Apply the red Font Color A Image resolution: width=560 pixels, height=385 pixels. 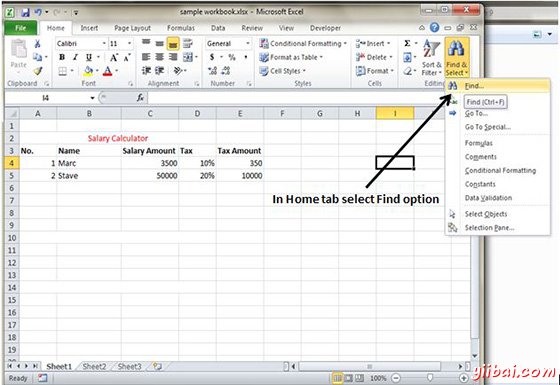[x=108, y=71]
